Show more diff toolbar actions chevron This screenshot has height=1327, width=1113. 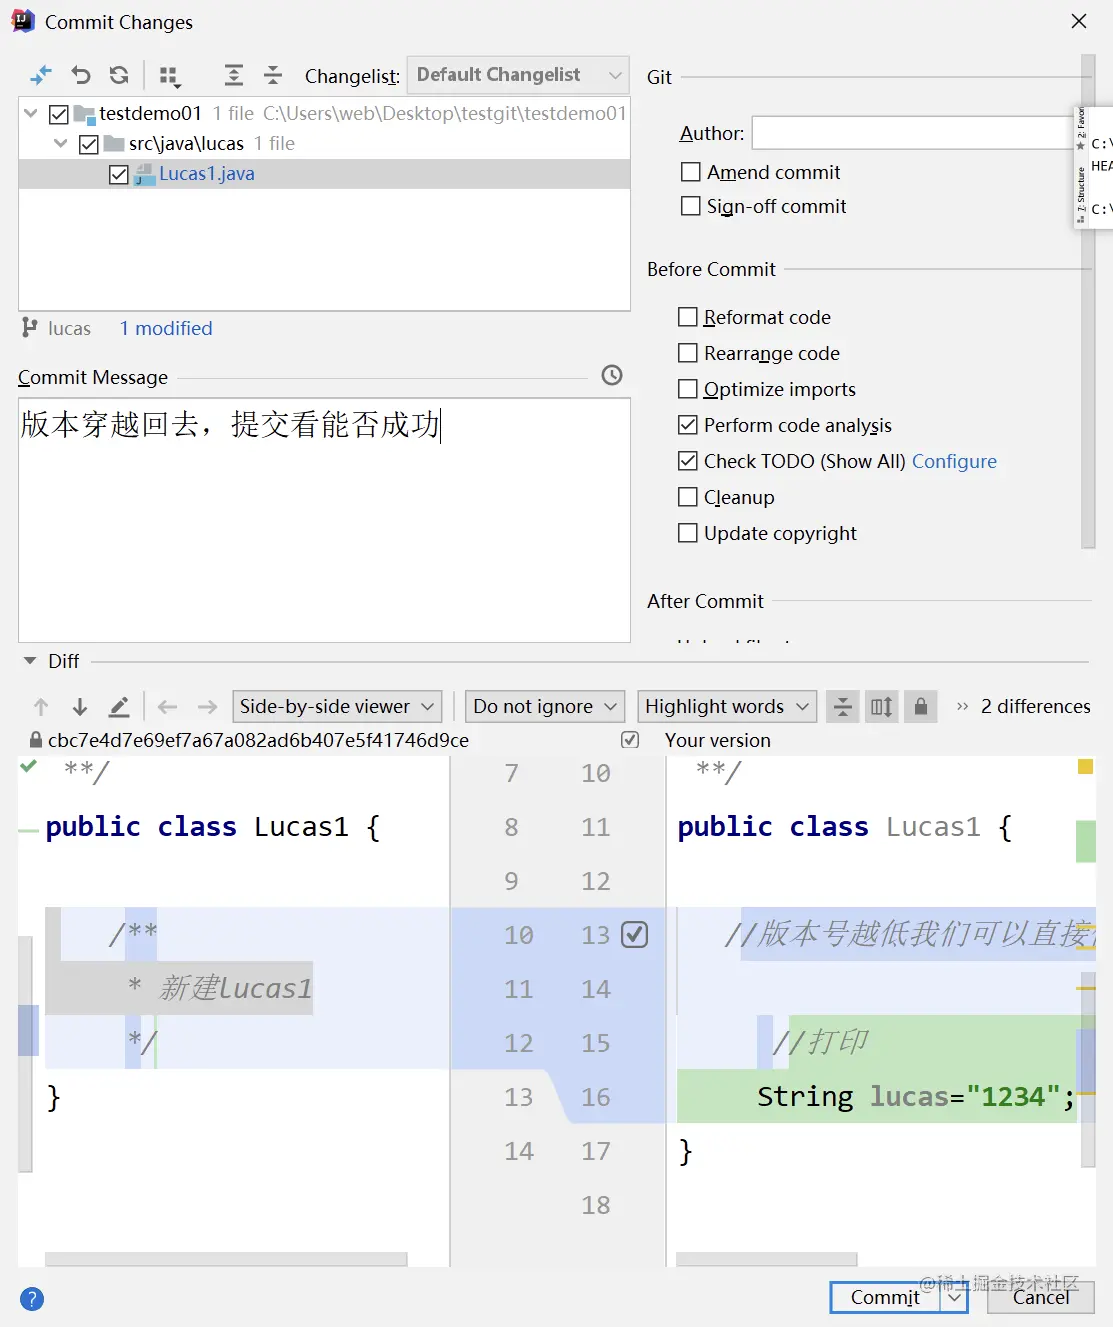(962, 707)
